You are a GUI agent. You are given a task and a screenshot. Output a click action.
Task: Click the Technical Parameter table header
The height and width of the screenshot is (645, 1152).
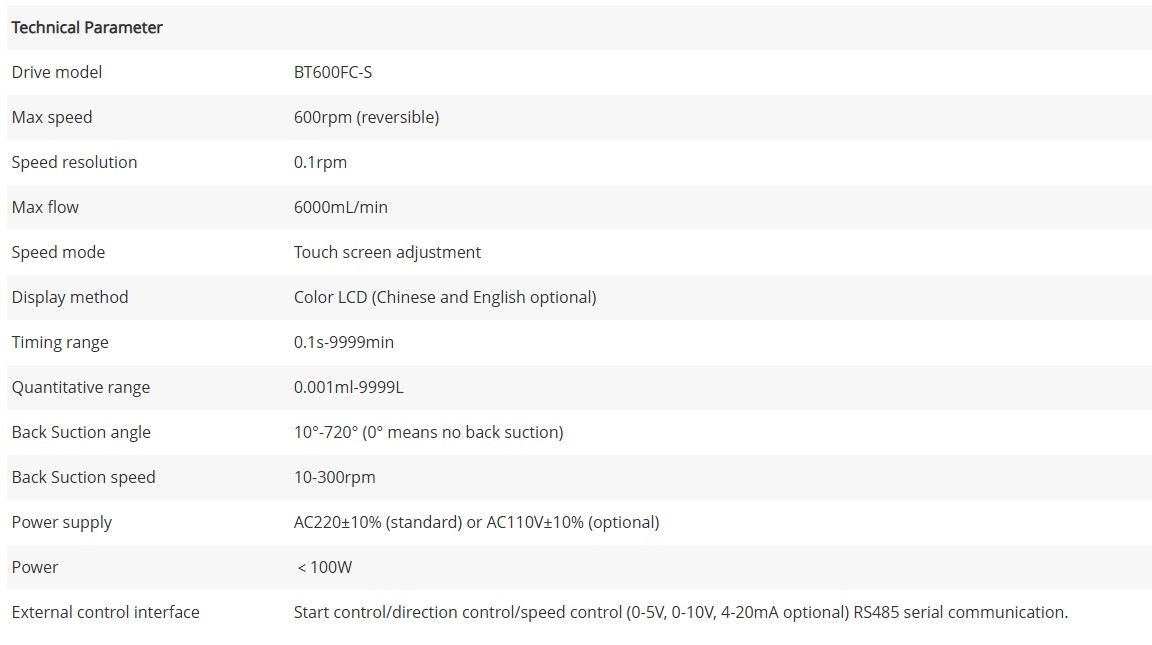(x=87, y=28)
